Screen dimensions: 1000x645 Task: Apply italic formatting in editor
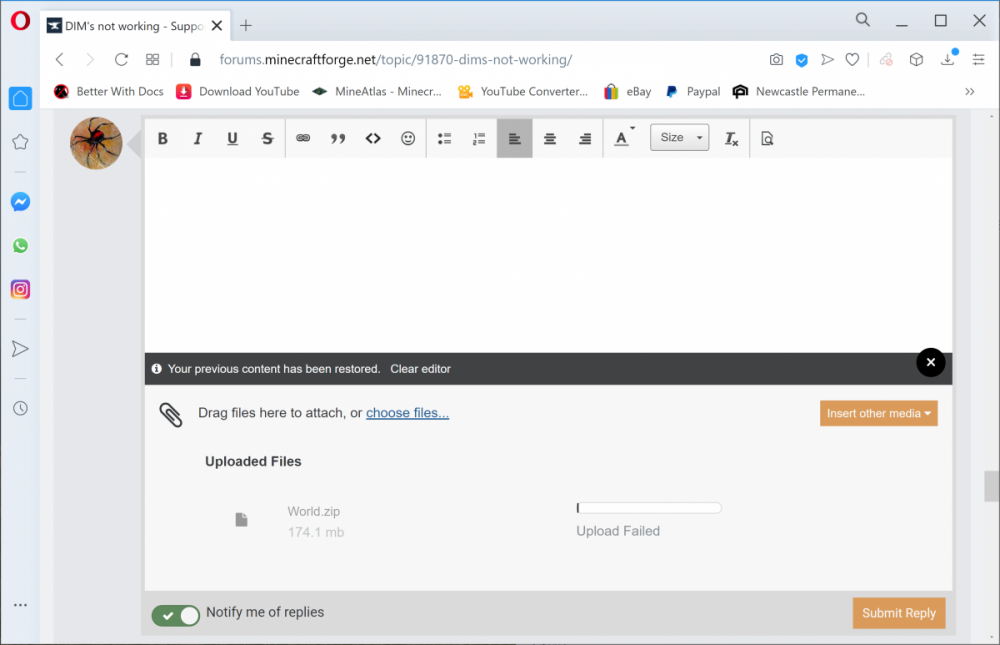[198, 138]
